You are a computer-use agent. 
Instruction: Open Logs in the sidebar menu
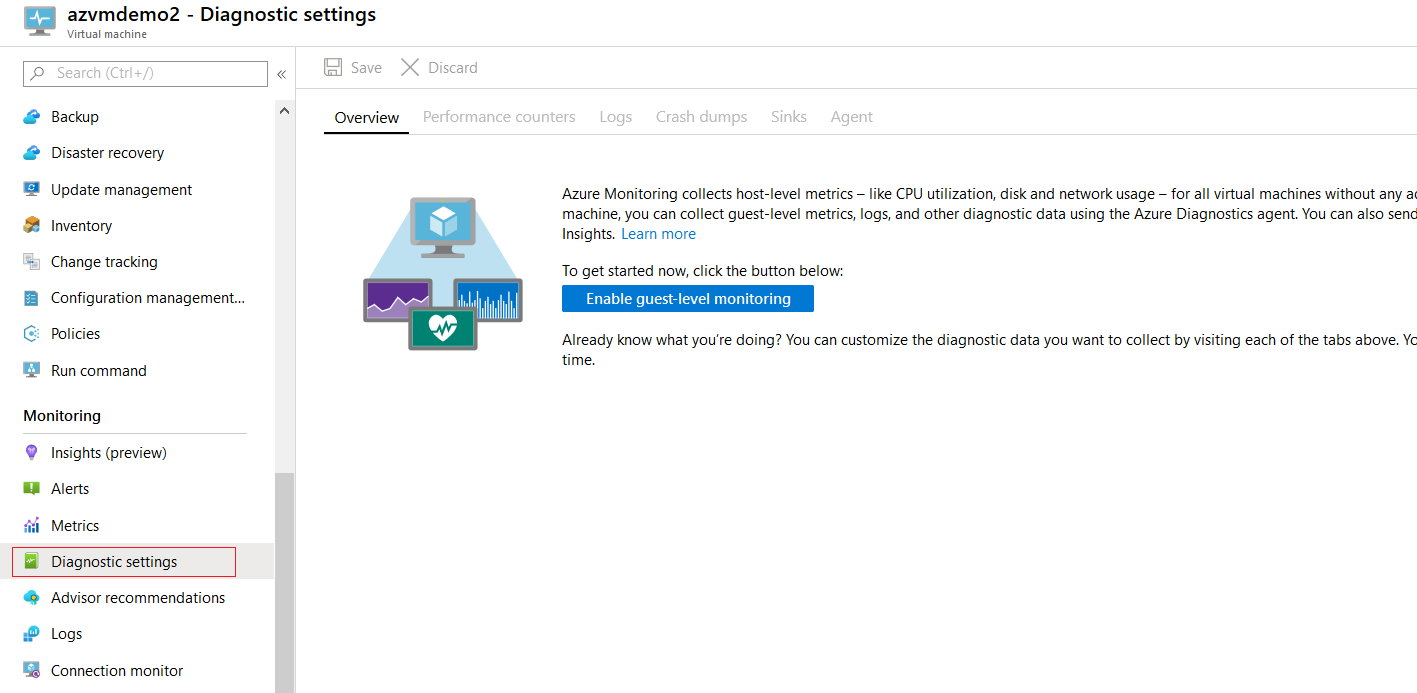click(67, 634)
